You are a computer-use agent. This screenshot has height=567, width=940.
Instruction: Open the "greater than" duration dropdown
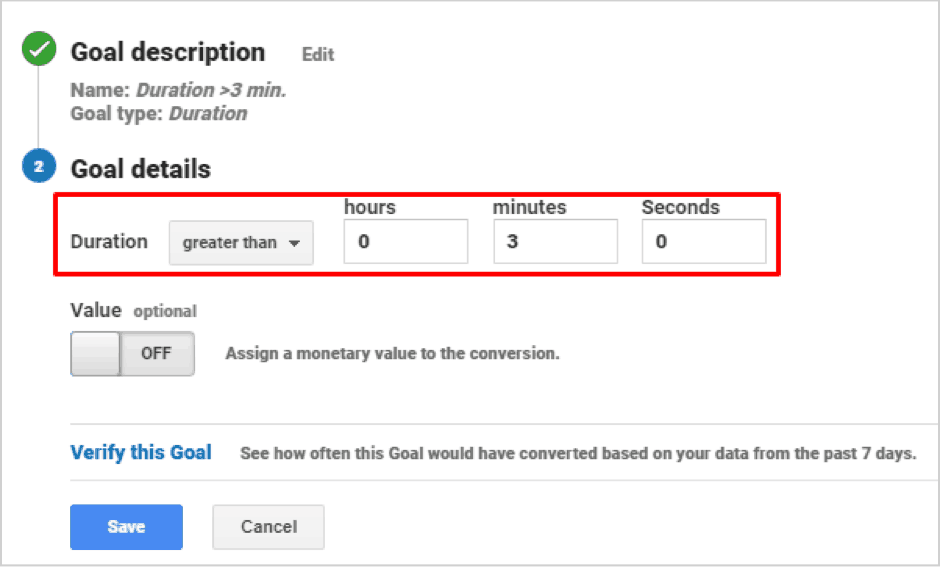coord(241,242)
